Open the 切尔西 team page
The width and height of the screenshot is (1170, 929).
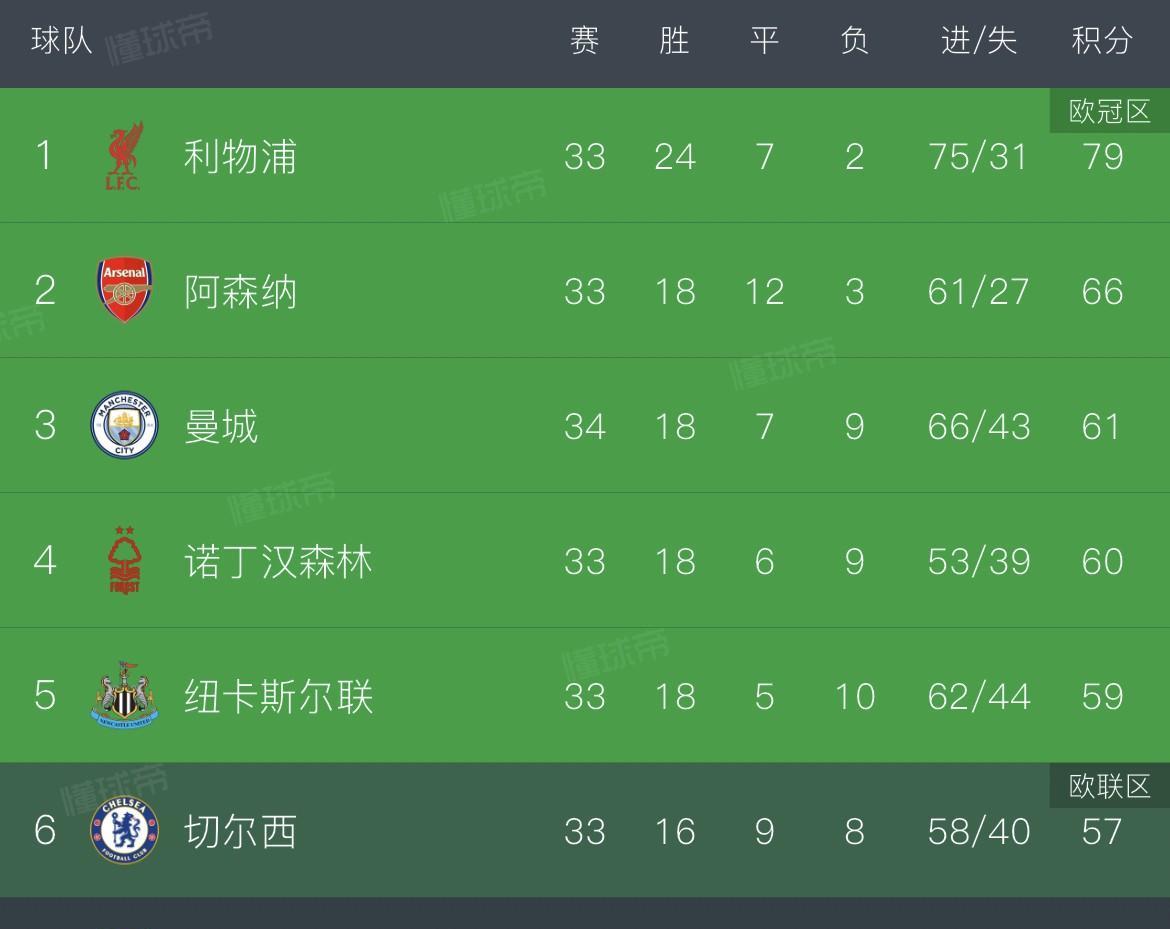click(240, 832)
